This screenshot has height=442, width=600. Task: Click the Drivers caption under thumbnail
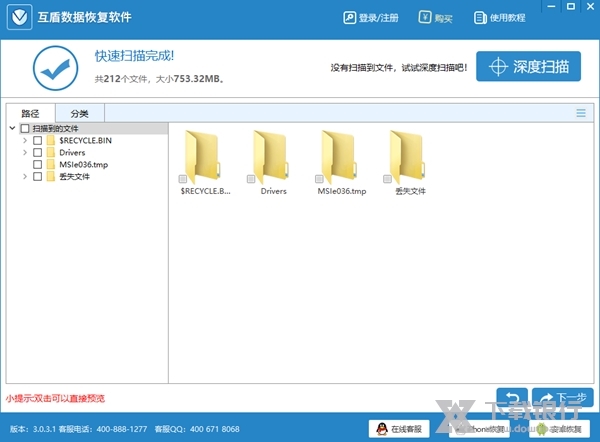(x=274, y=191)
